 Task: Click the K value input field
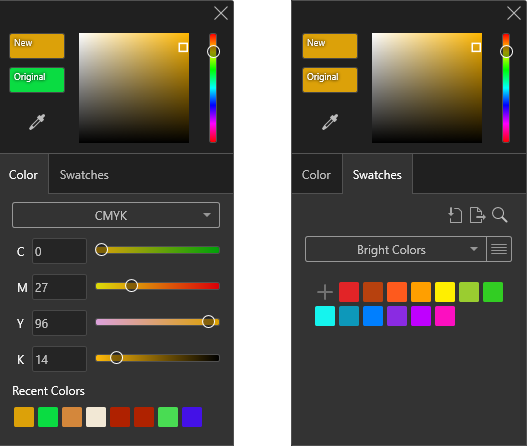59,359
